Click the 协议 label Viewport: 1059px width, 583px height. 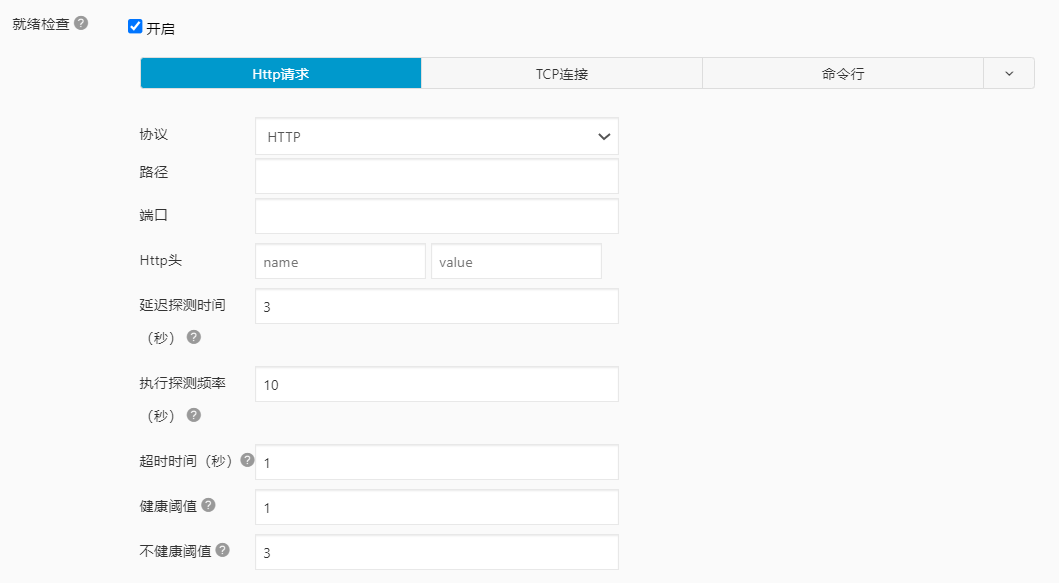tap(154, 134)
